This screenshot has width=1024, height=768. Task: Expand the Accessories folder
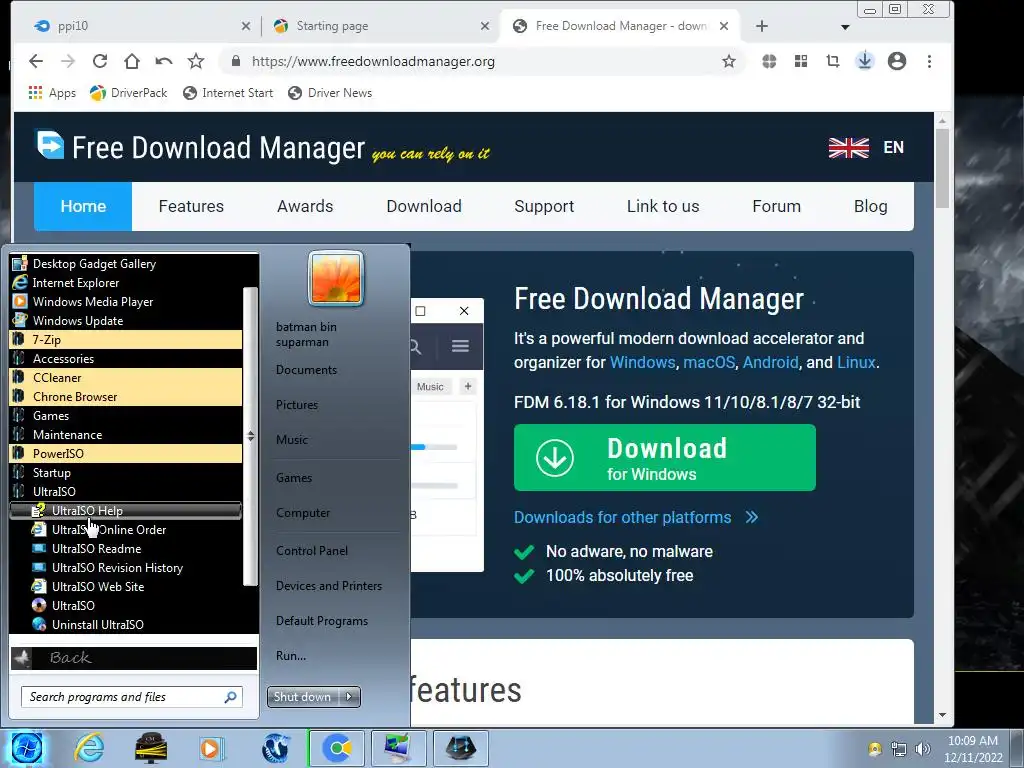[x=125, y=359]
